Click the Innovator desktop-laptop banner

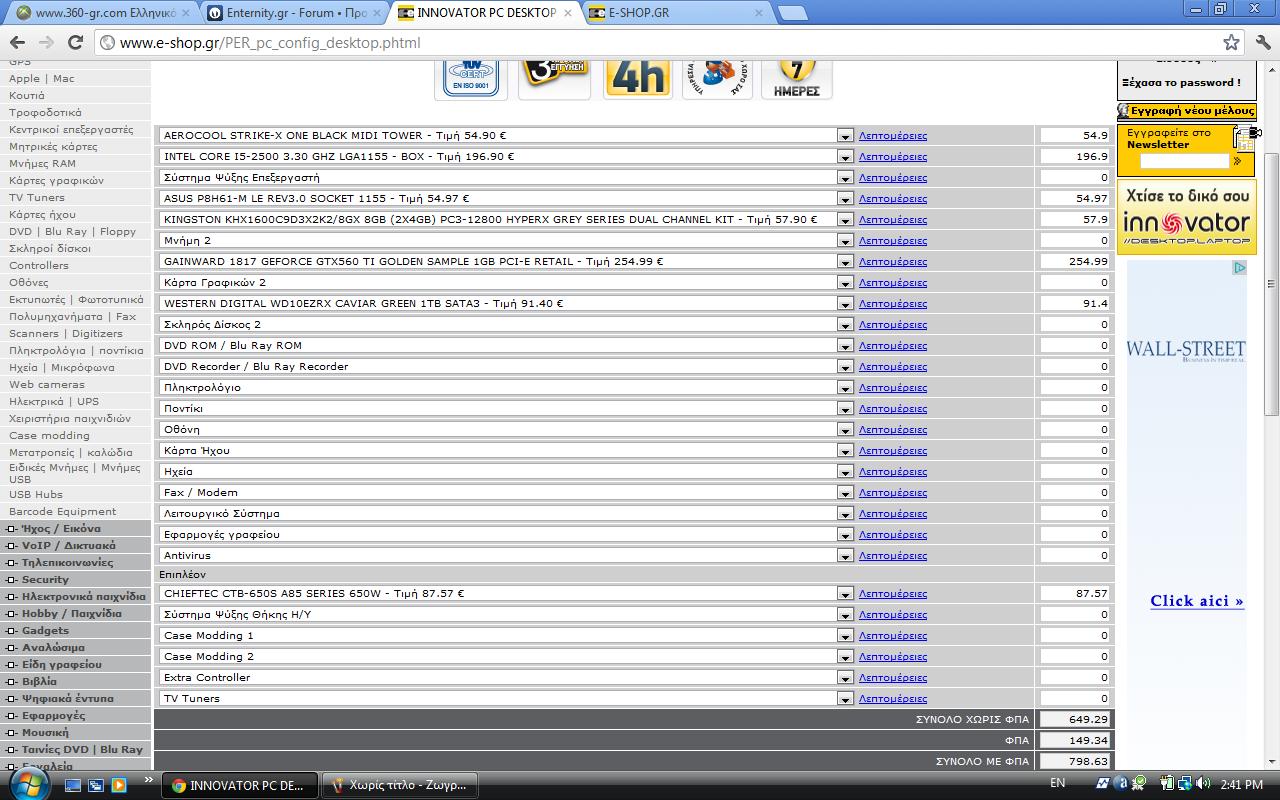click(1187, 217)
